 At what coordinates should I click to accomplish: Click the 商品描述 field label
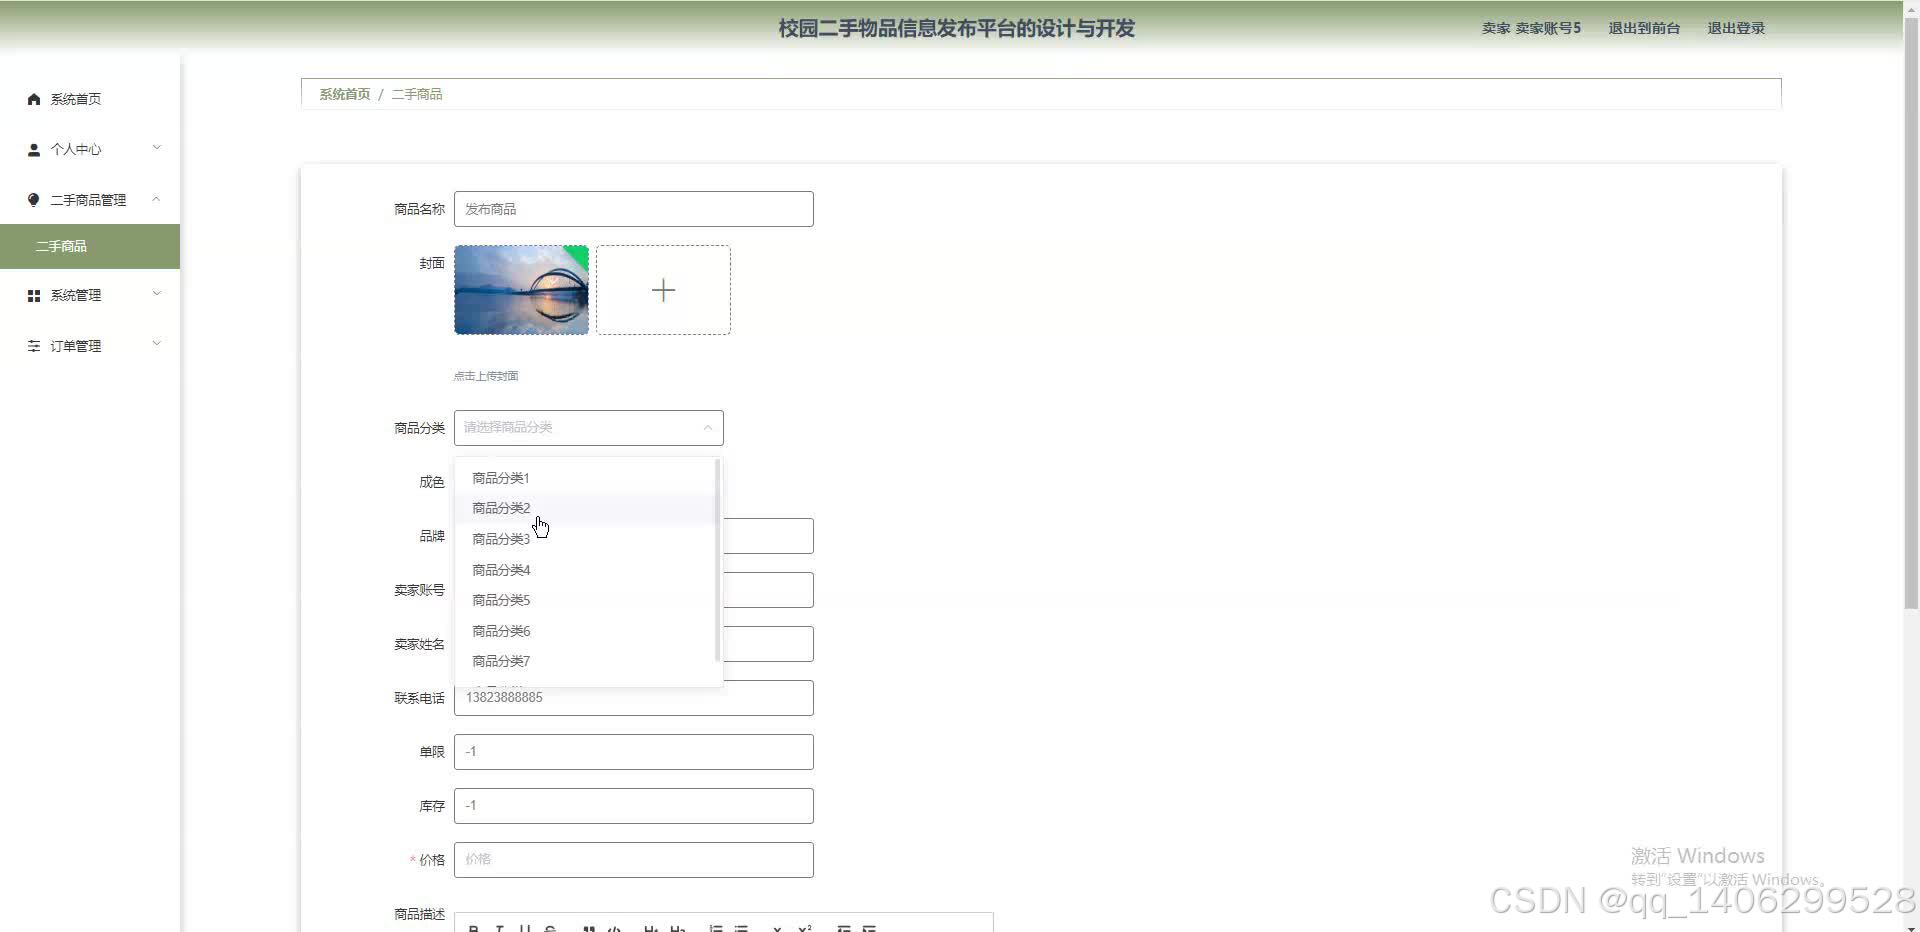[419, 914]
